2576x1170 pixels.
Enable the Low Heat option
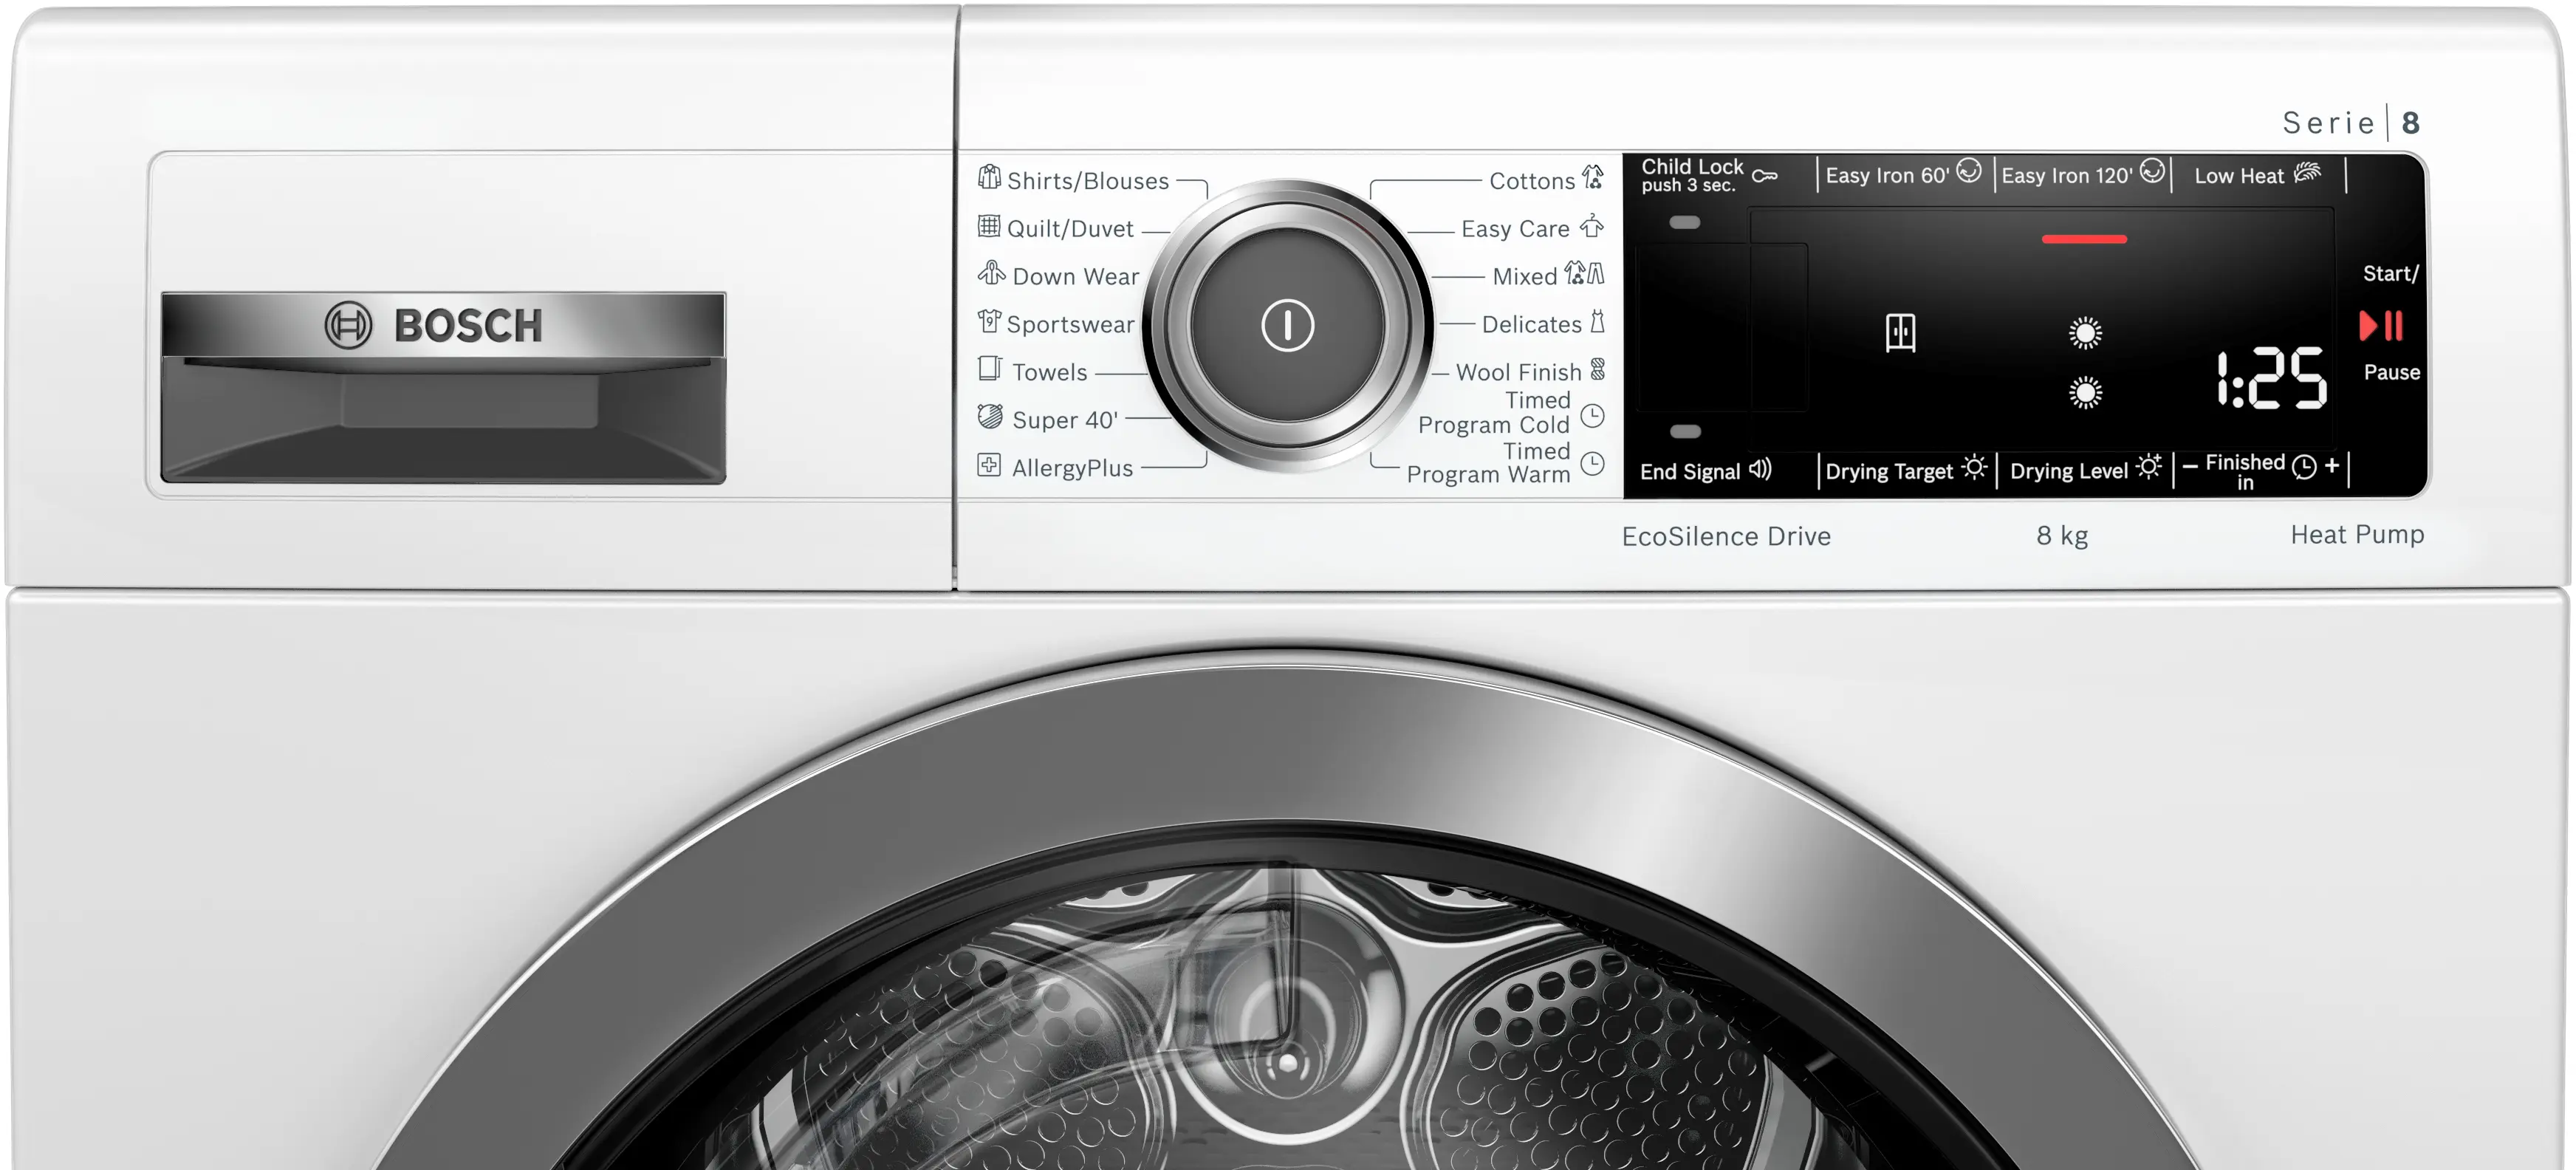coord(2256,175)
